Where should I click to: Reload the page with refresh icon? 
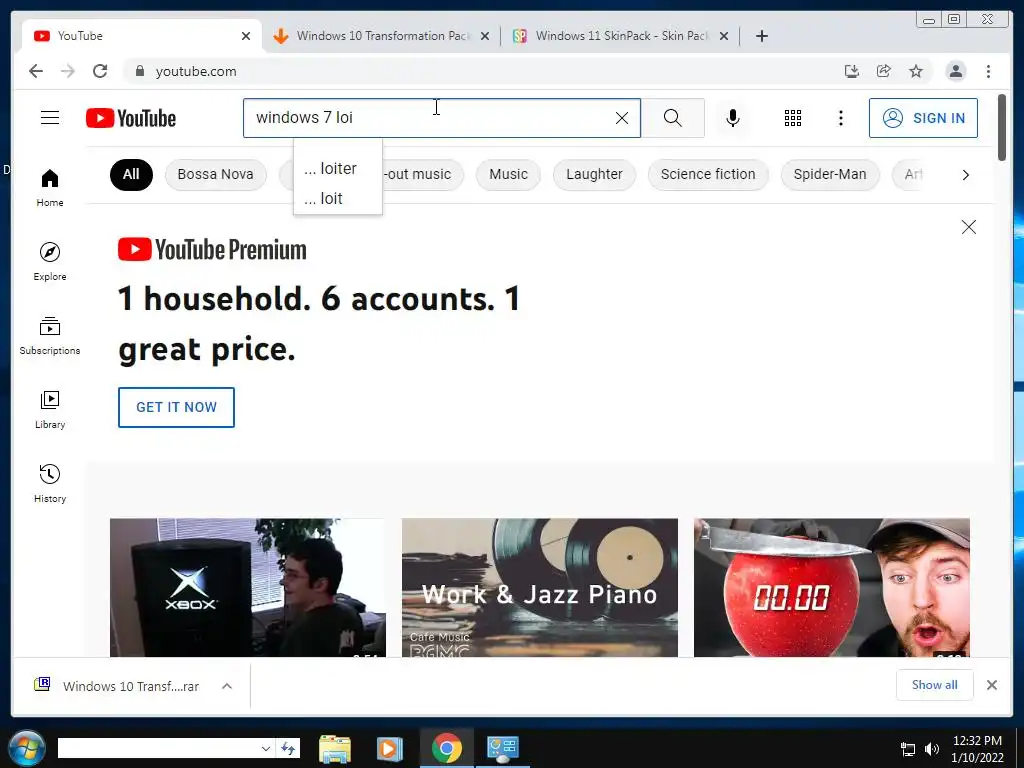point(100,71)
